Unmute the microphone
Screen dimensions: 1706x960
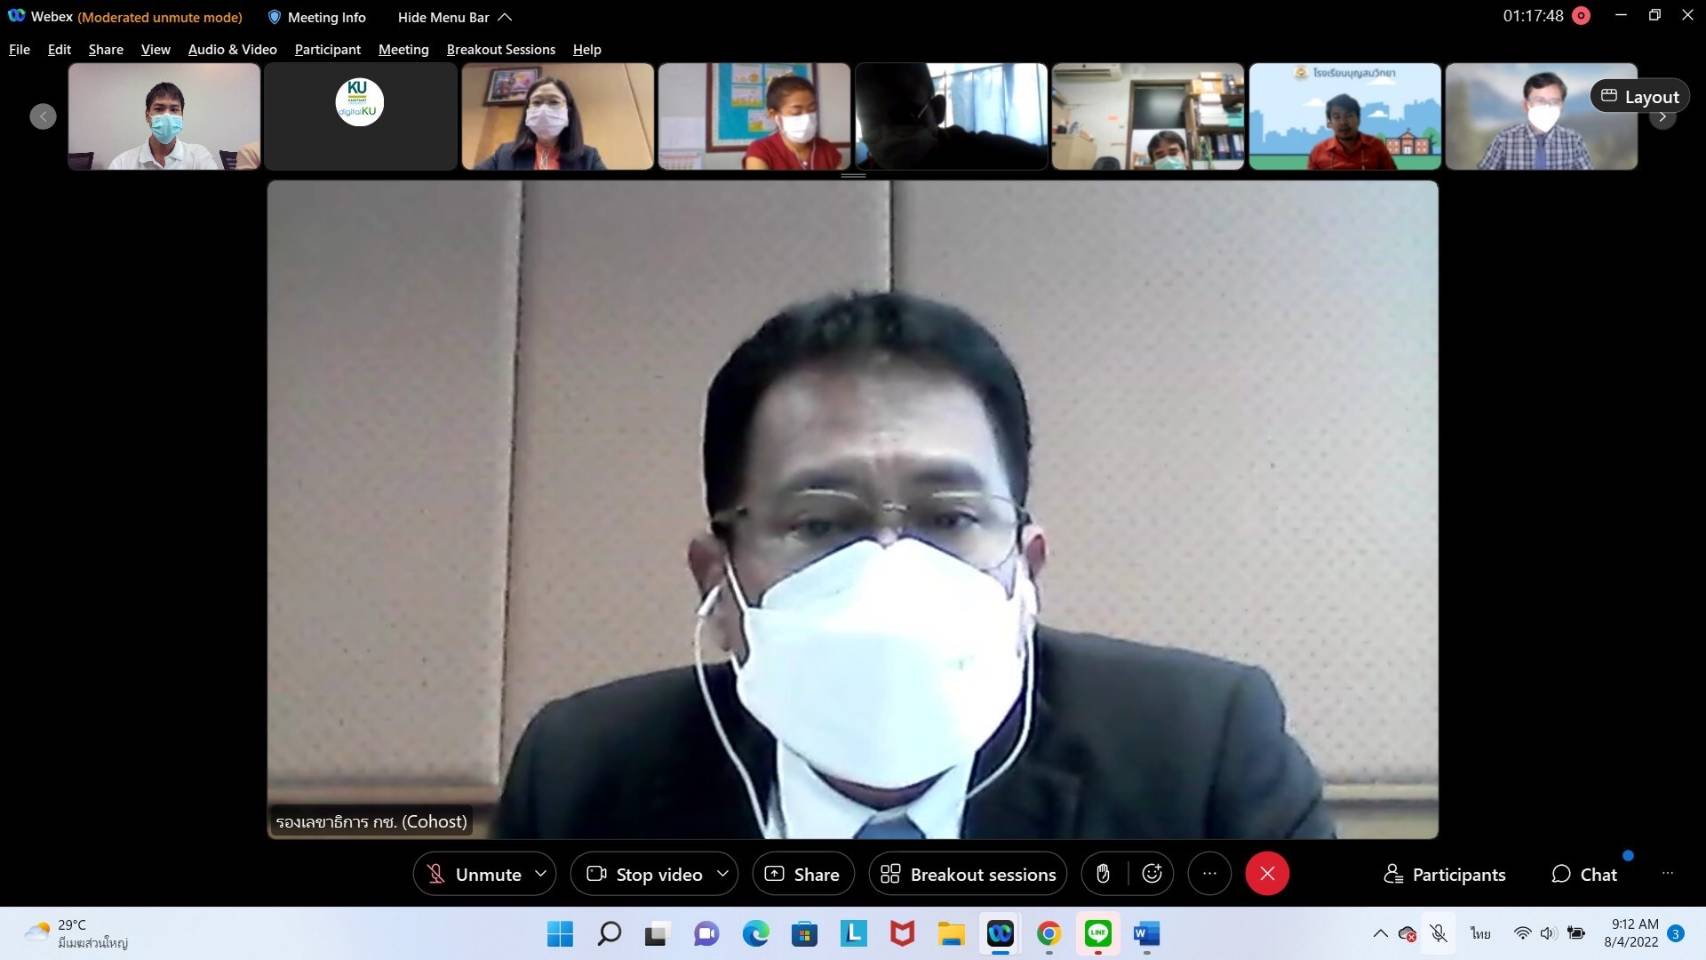click(x=474, y=875)
